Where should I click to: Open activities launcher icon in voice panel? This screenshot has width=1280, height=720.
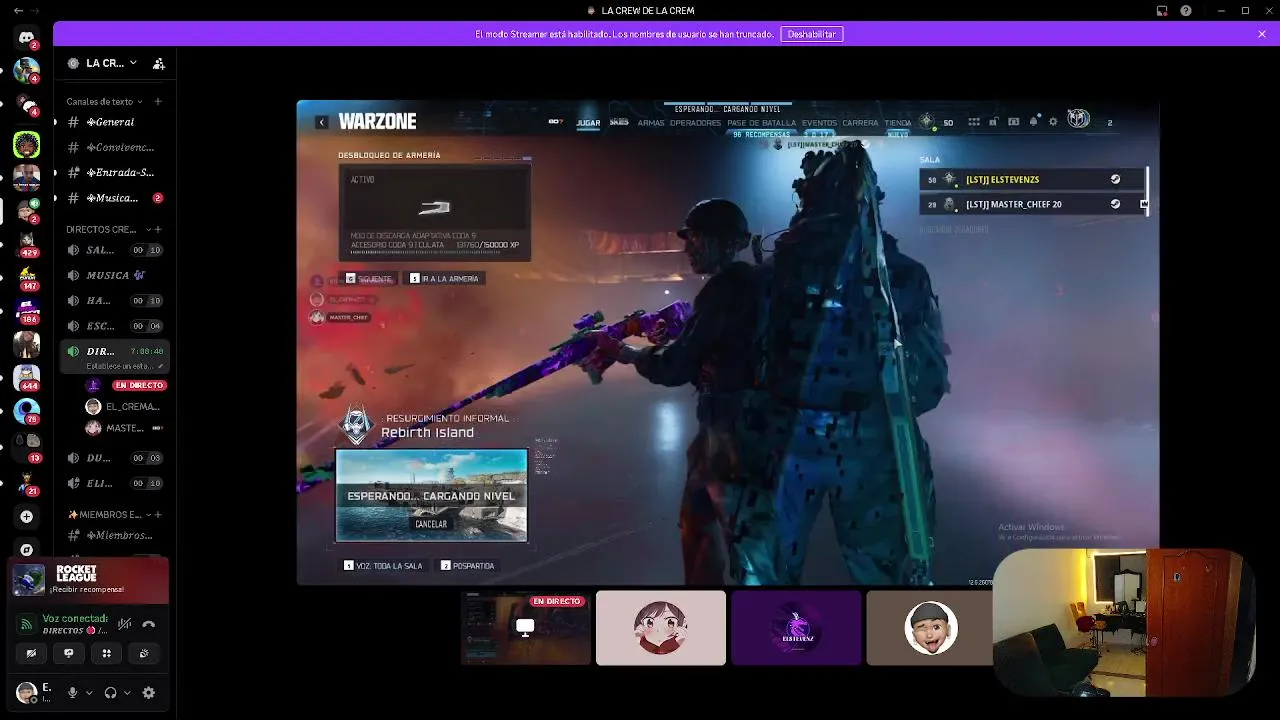(x=106, y=653)
